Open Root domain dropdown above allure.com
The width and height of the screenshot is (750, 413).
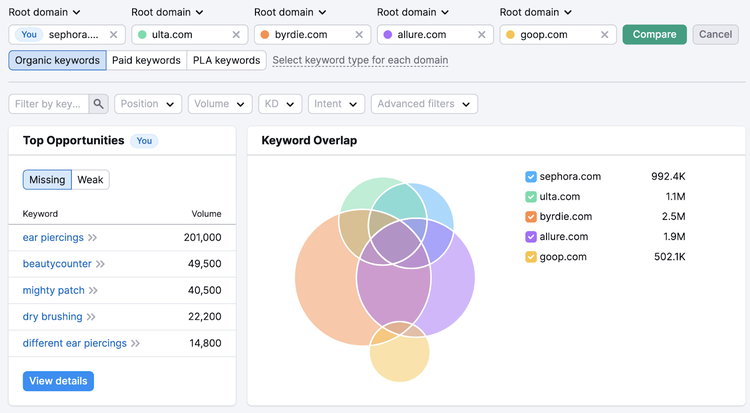pyautogui.click(x=413, y=12)
